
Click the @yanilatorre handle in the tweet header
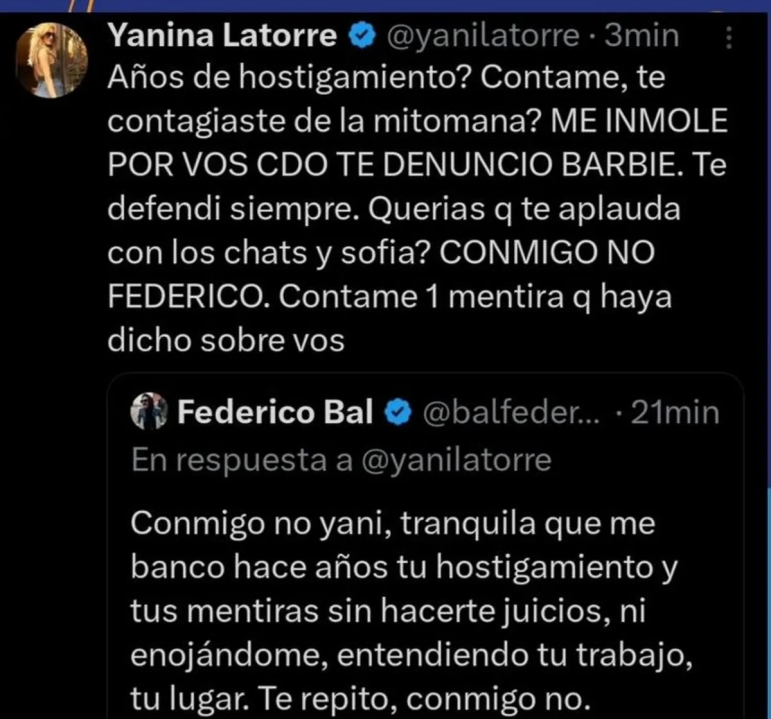click(480, 37)
